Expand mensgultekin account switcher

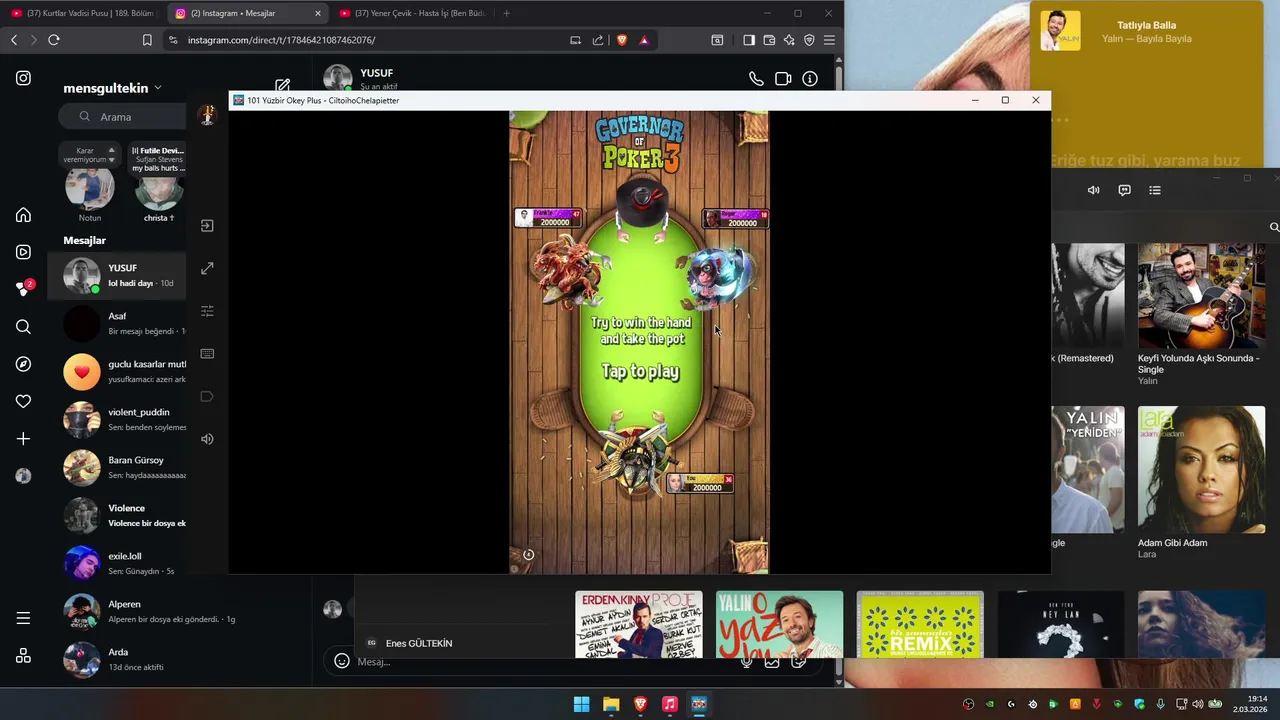[112, 88]
